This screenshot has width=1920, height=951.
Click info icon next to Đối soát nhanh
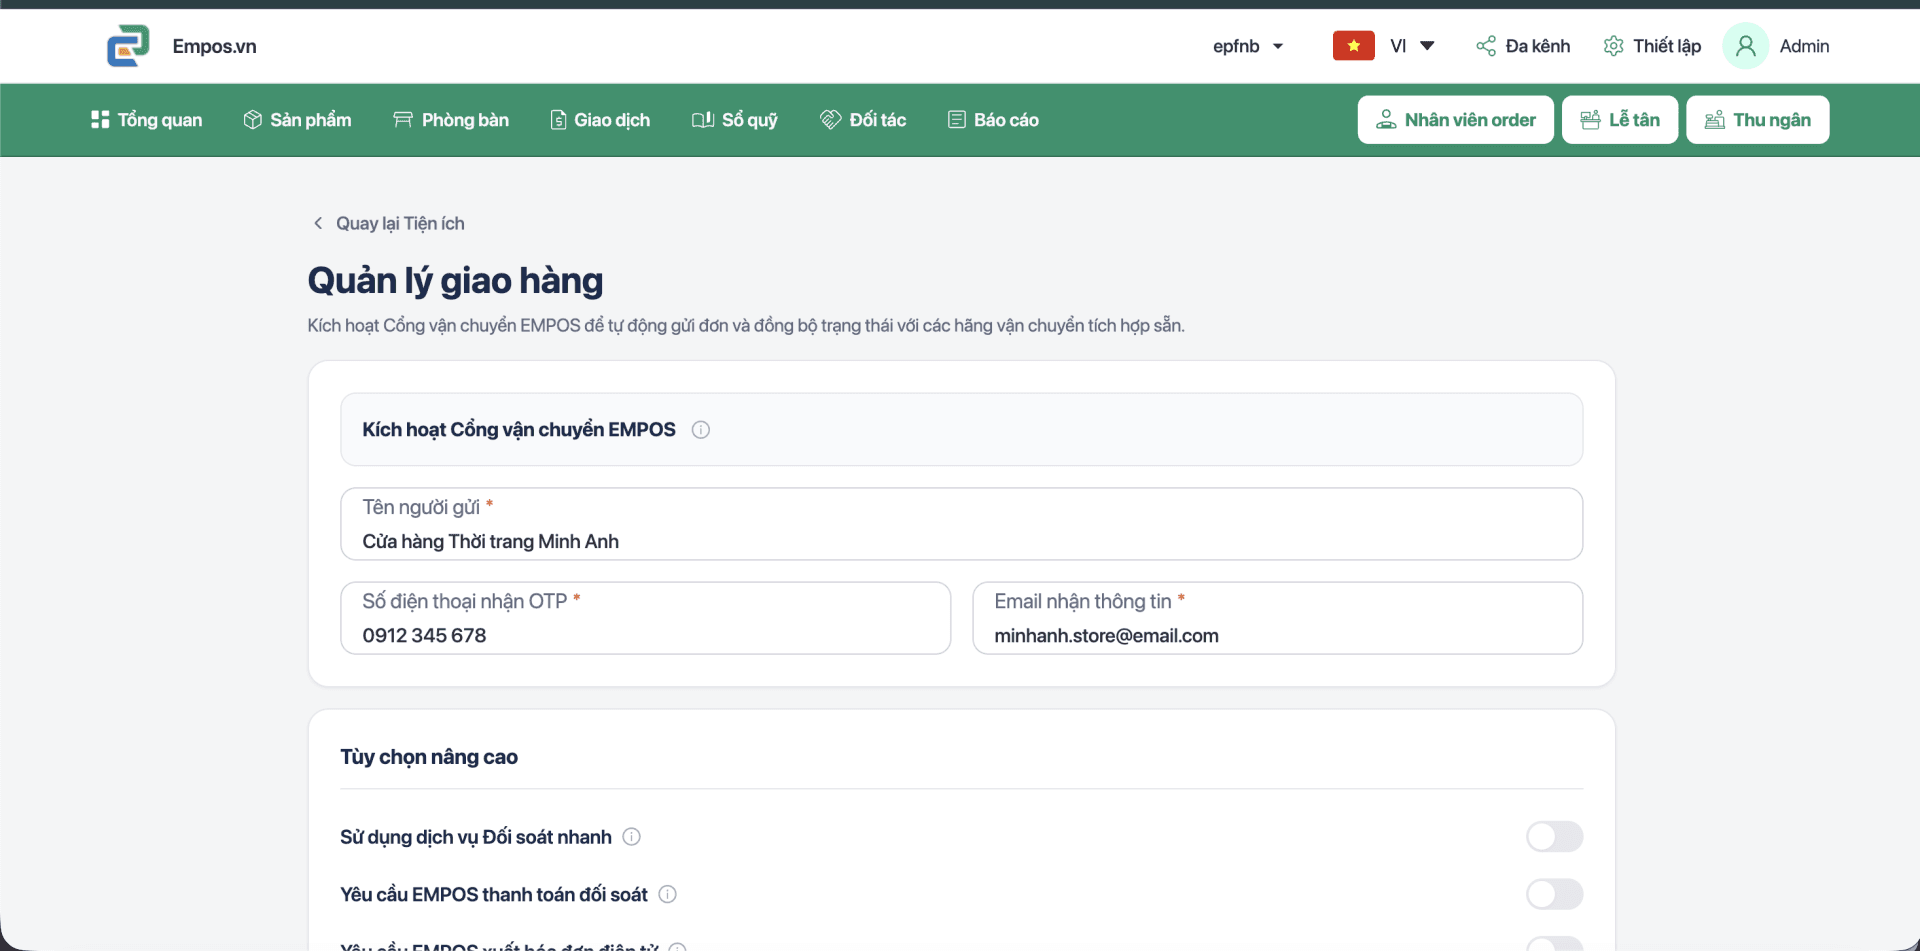click(632, 837)
